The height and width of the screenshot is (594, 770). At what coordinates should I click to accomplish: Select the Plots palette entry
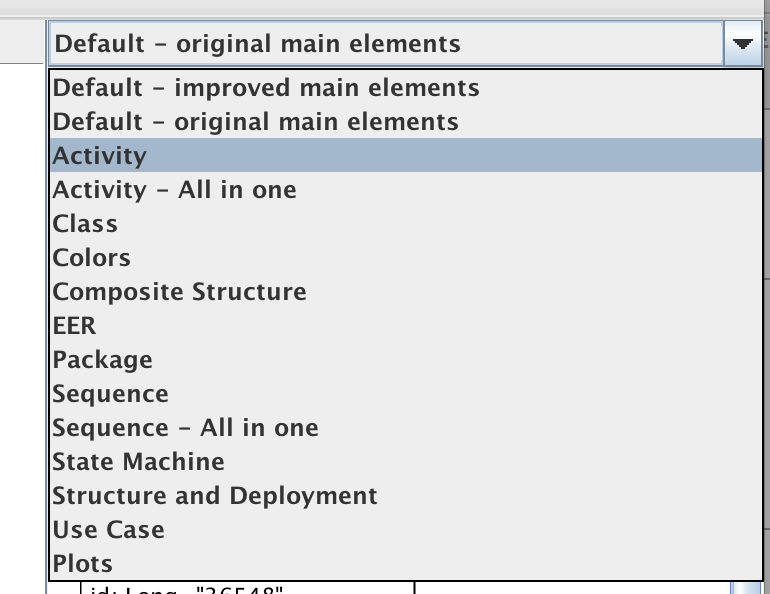[406, 563]
